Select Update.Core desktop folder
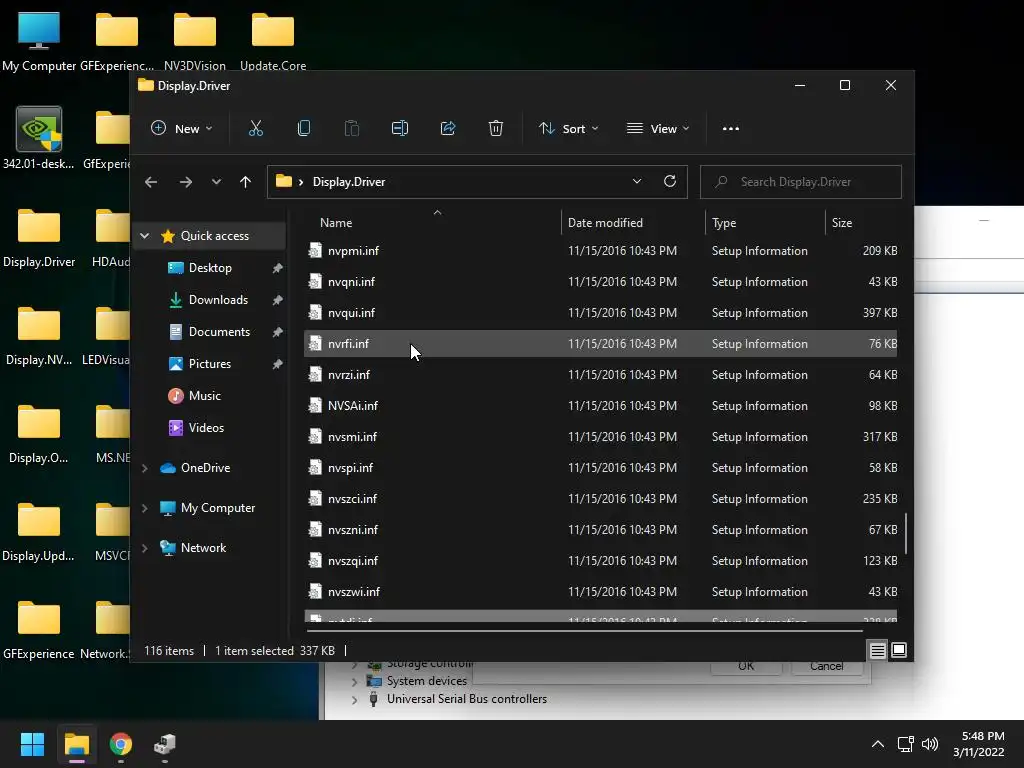This screenshot has width=1024, height=768. click(273, 42)
